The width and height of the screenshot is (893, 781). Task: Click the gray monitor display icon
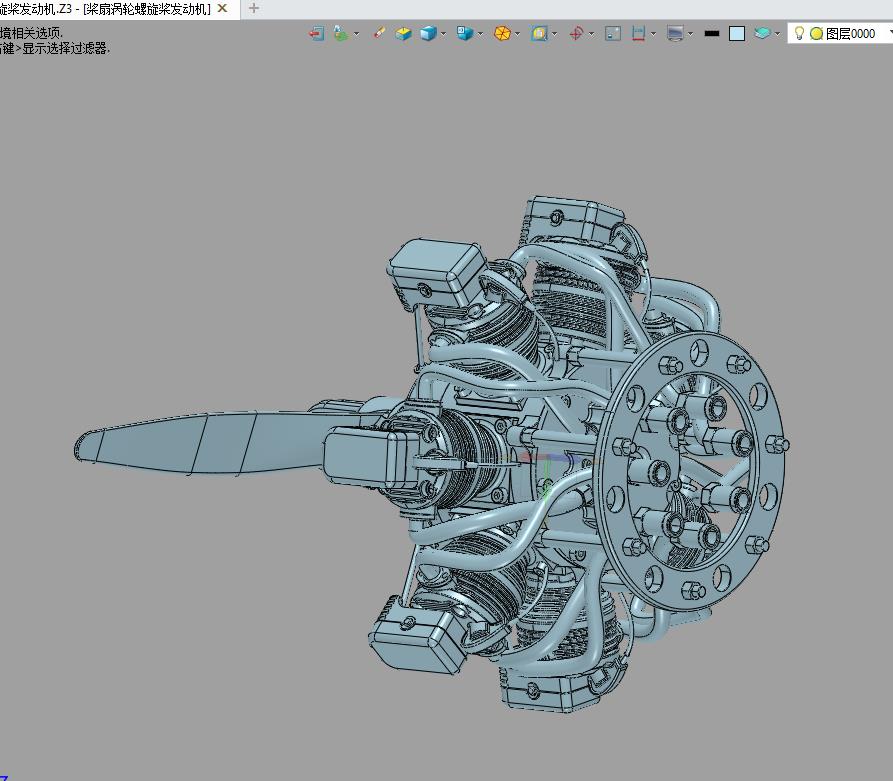pyautogui.click(x=675, y=34)
